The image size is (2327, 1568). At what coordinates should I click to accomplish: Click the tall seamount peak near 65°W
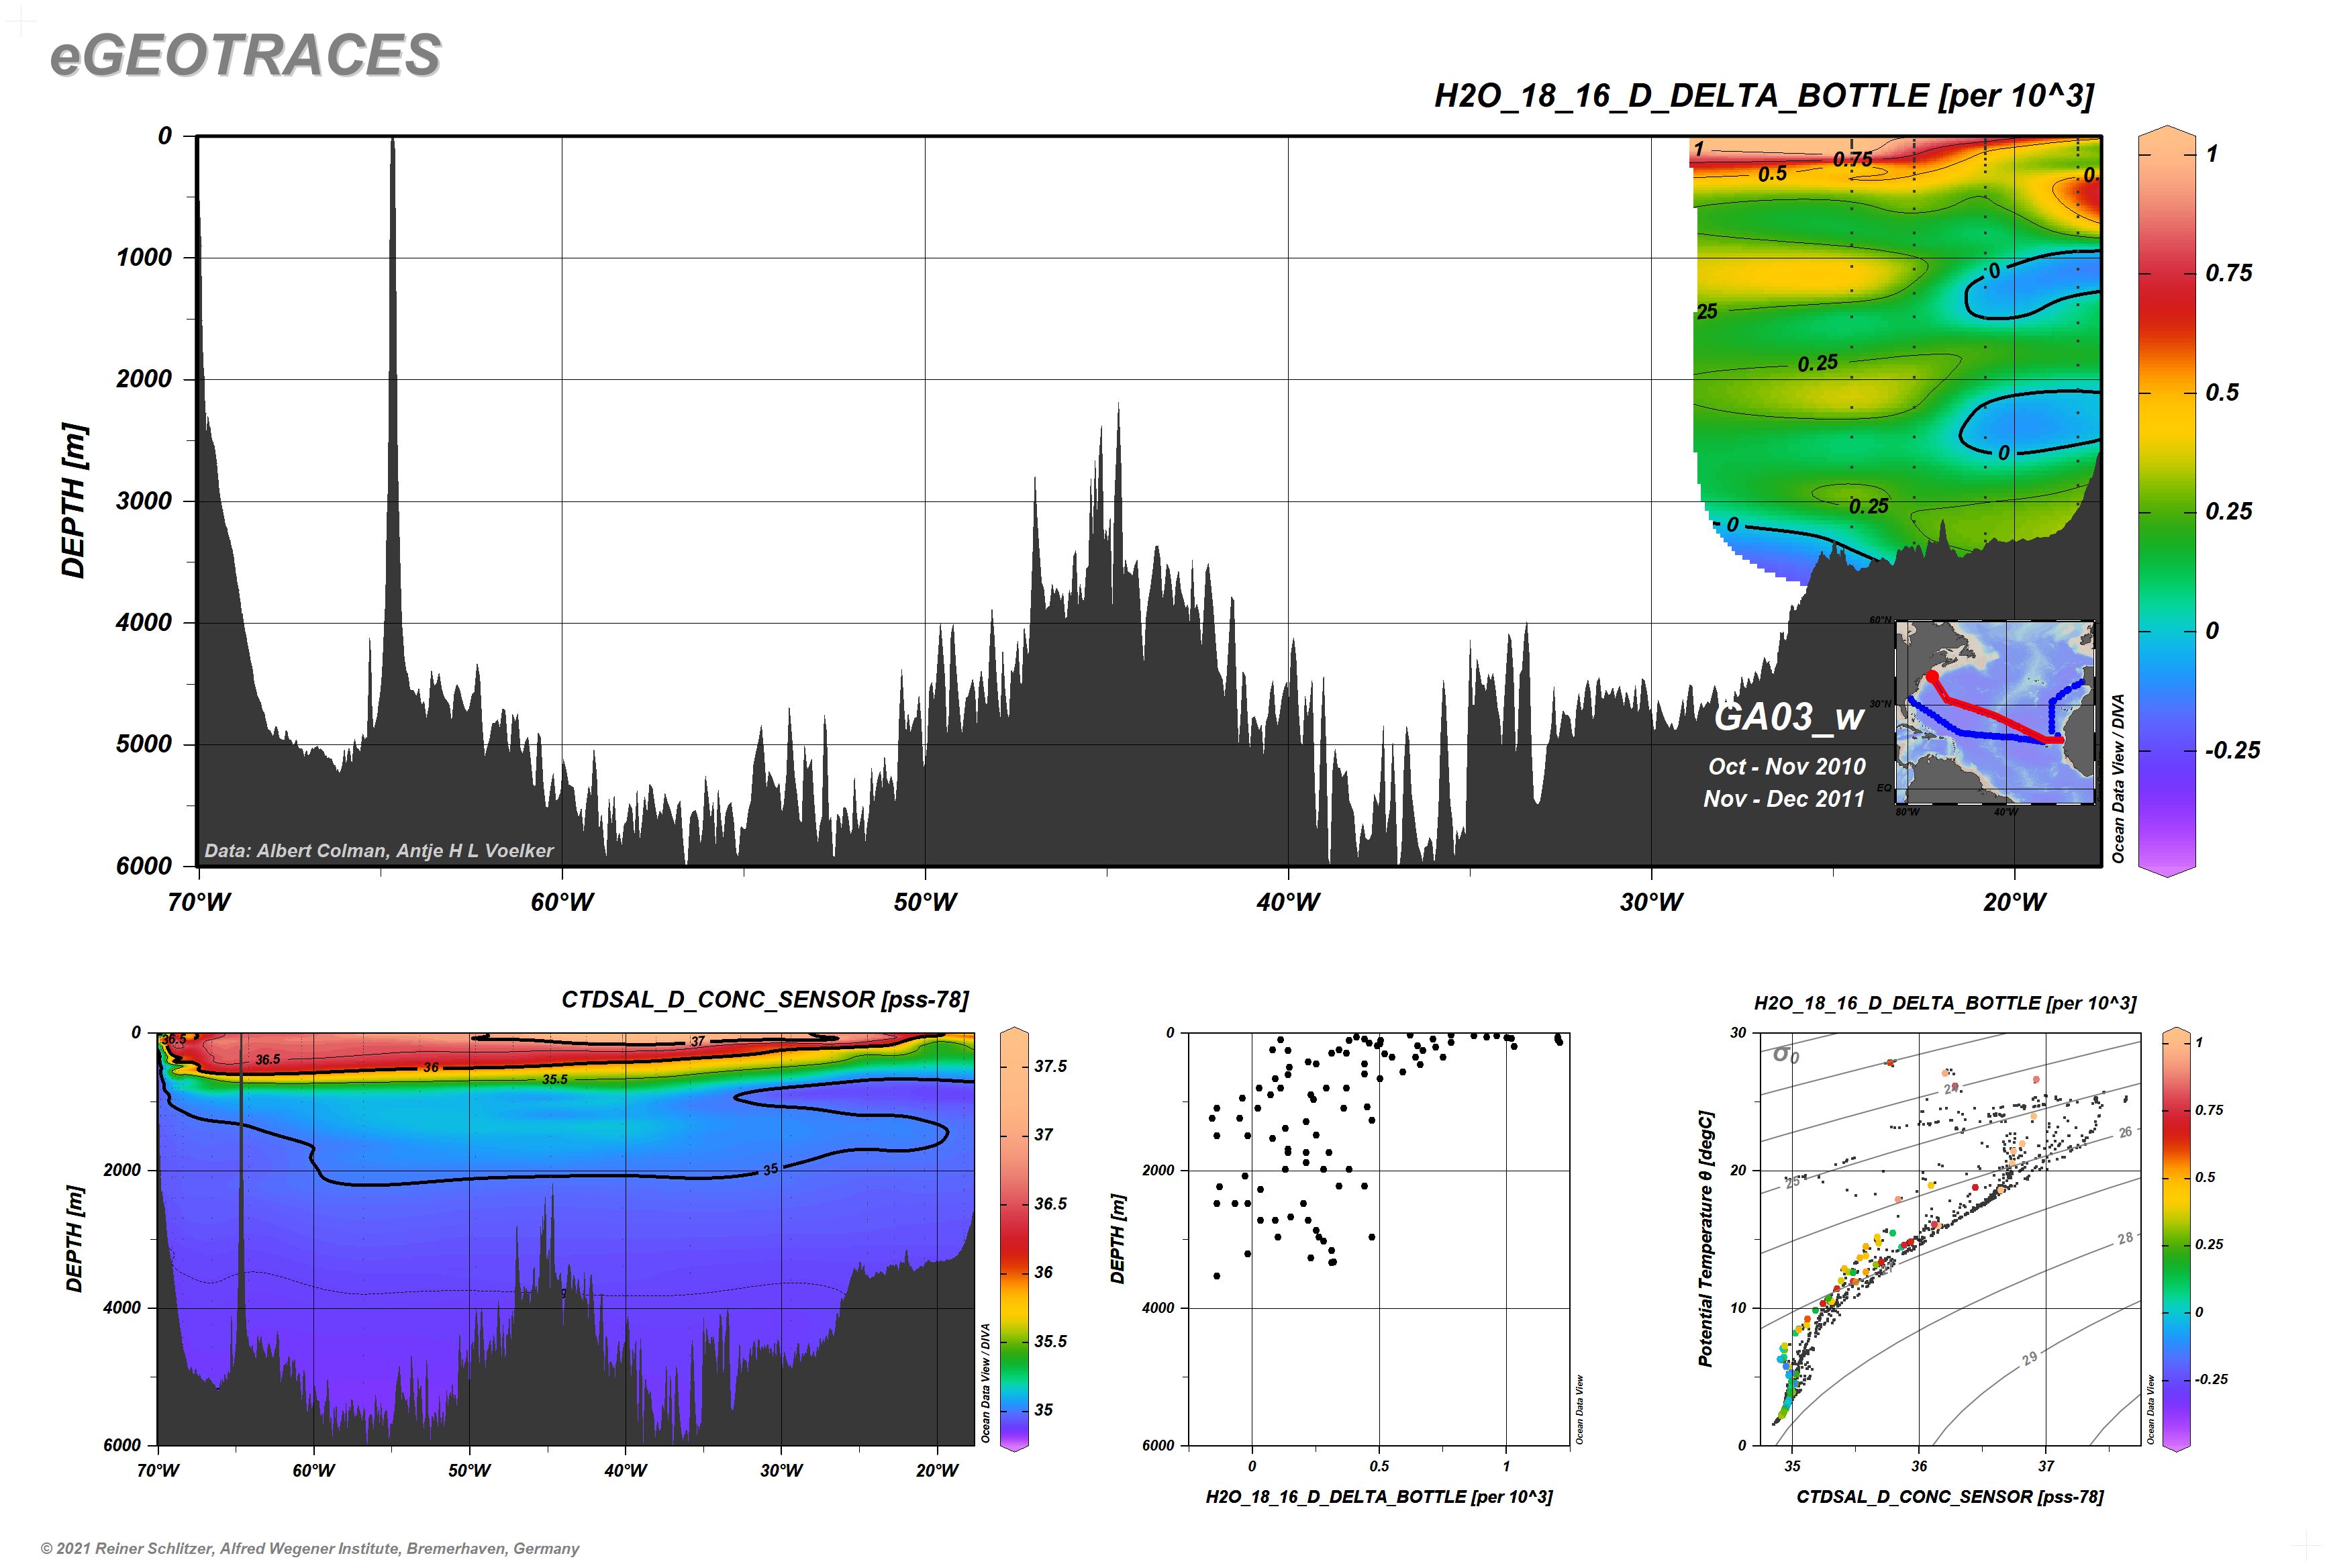click(x=392, y=400)
